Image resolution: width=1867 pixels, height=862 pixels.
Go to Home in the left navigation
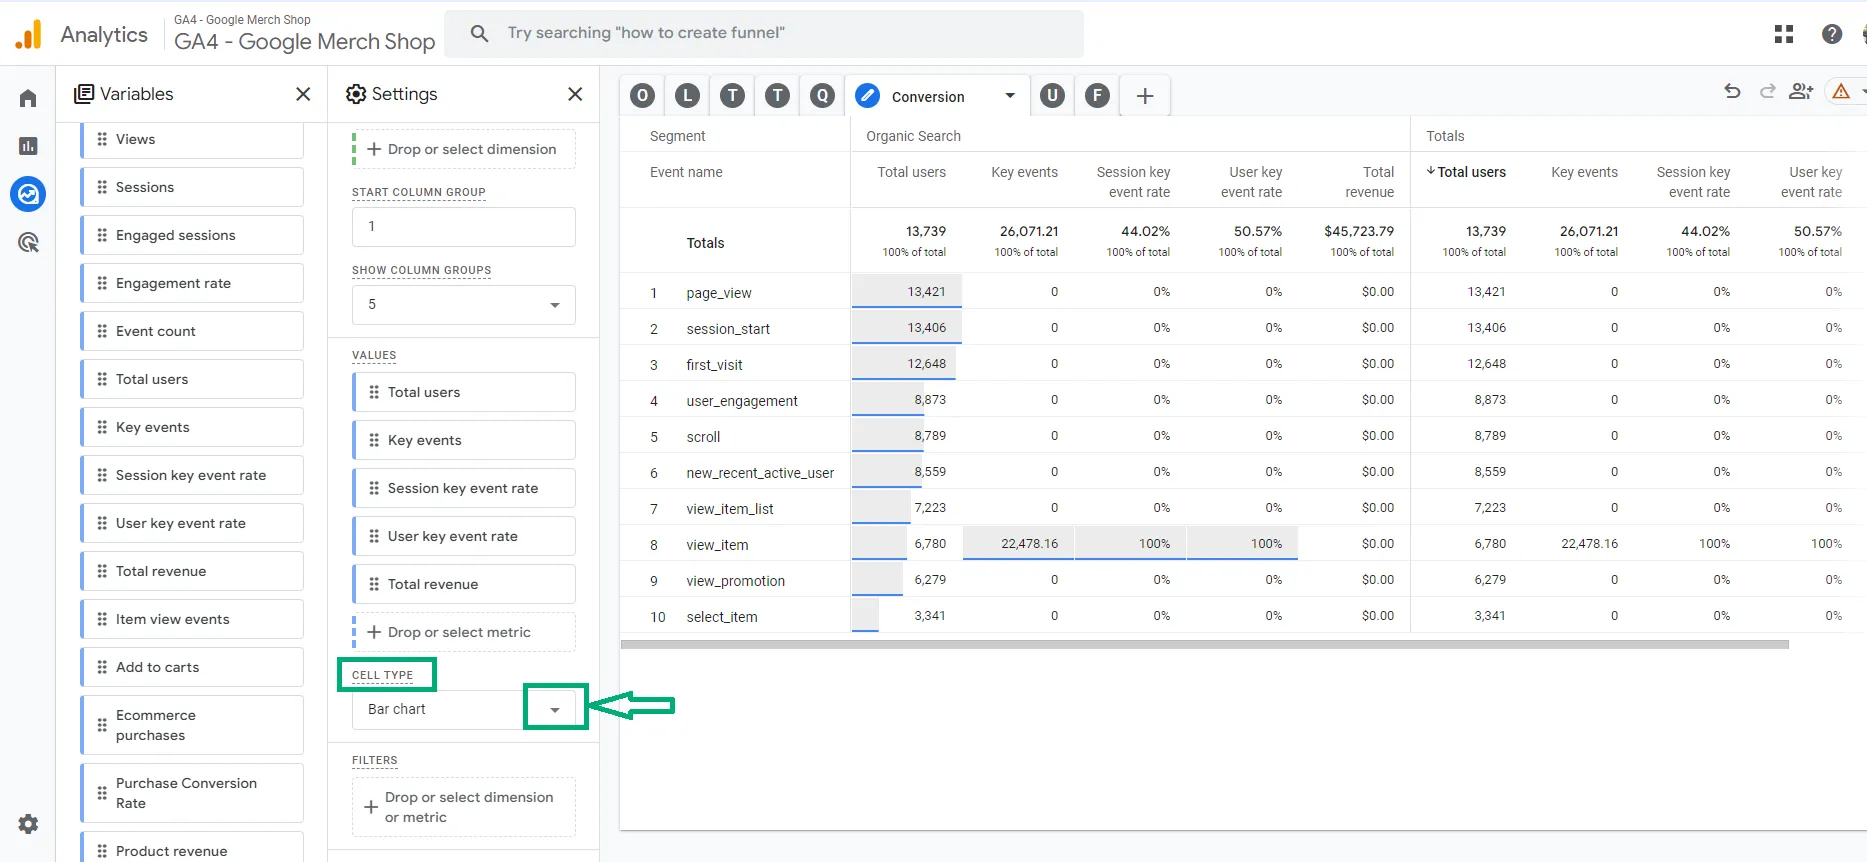pyautogui.click(x=28, y=98)
